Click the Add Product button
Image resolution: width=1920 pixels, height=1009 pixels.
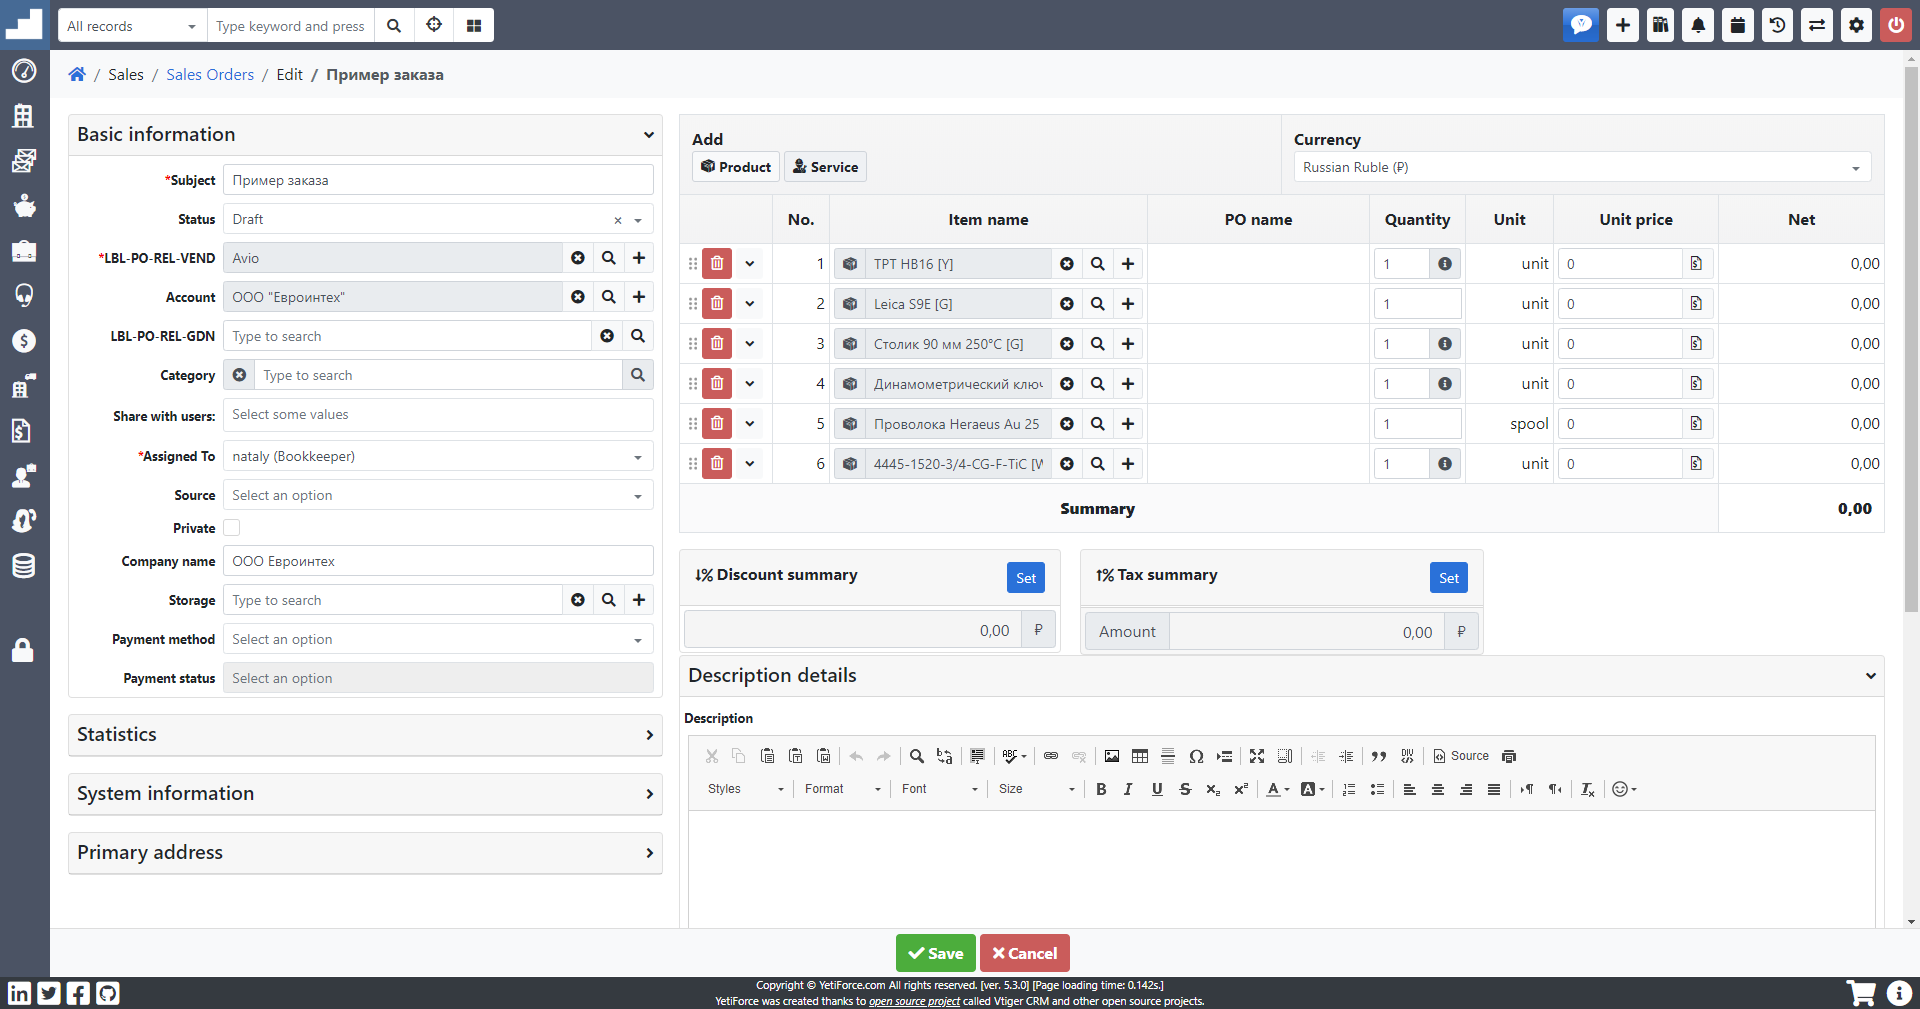click(x=736, y=167)
